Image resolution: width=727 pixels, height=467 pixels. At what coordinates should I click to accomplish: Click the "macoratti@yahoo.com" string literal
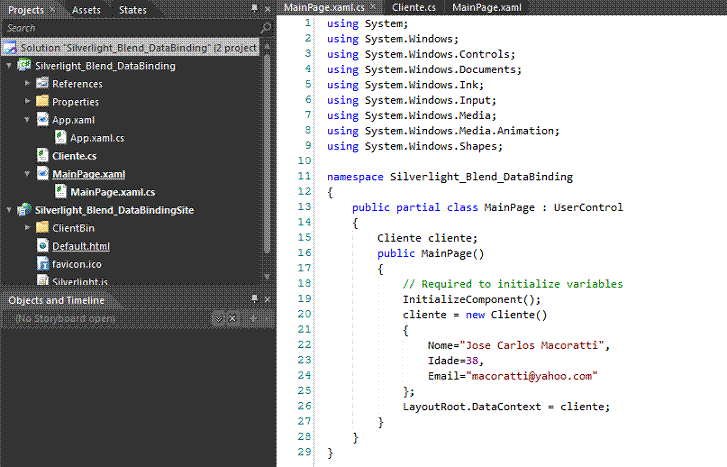pos(532,376)
